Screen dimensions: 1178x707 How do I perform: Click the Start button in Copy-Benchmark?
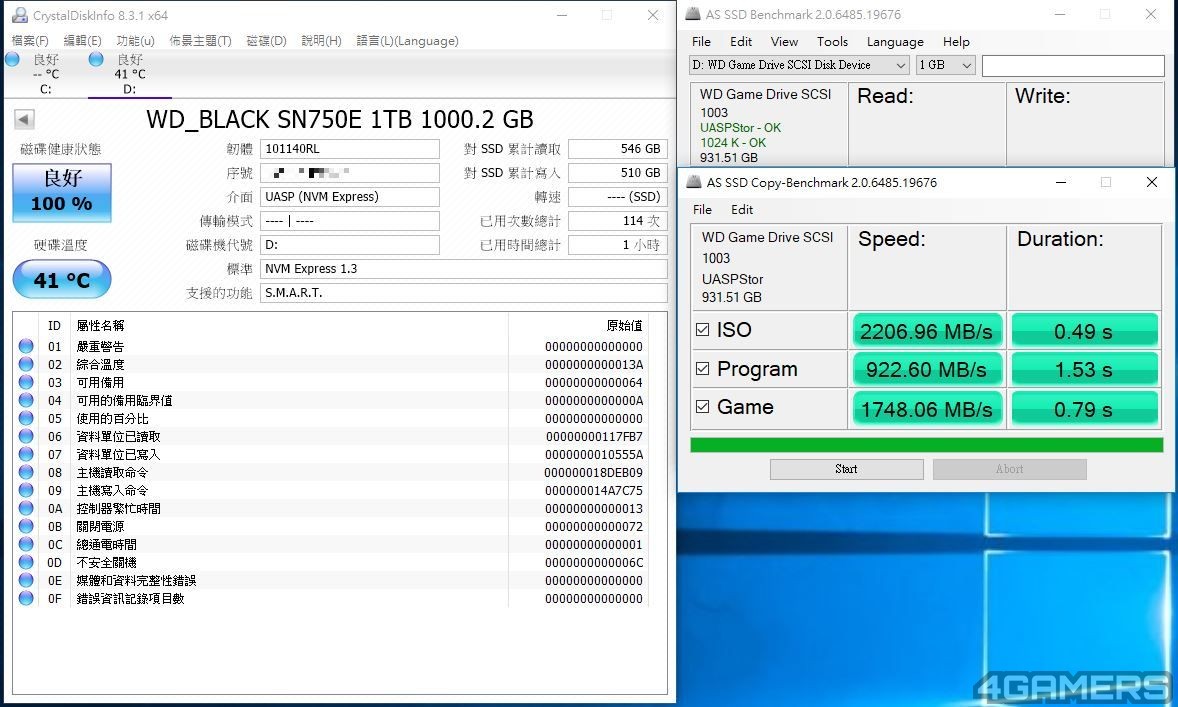coord(847,469)
